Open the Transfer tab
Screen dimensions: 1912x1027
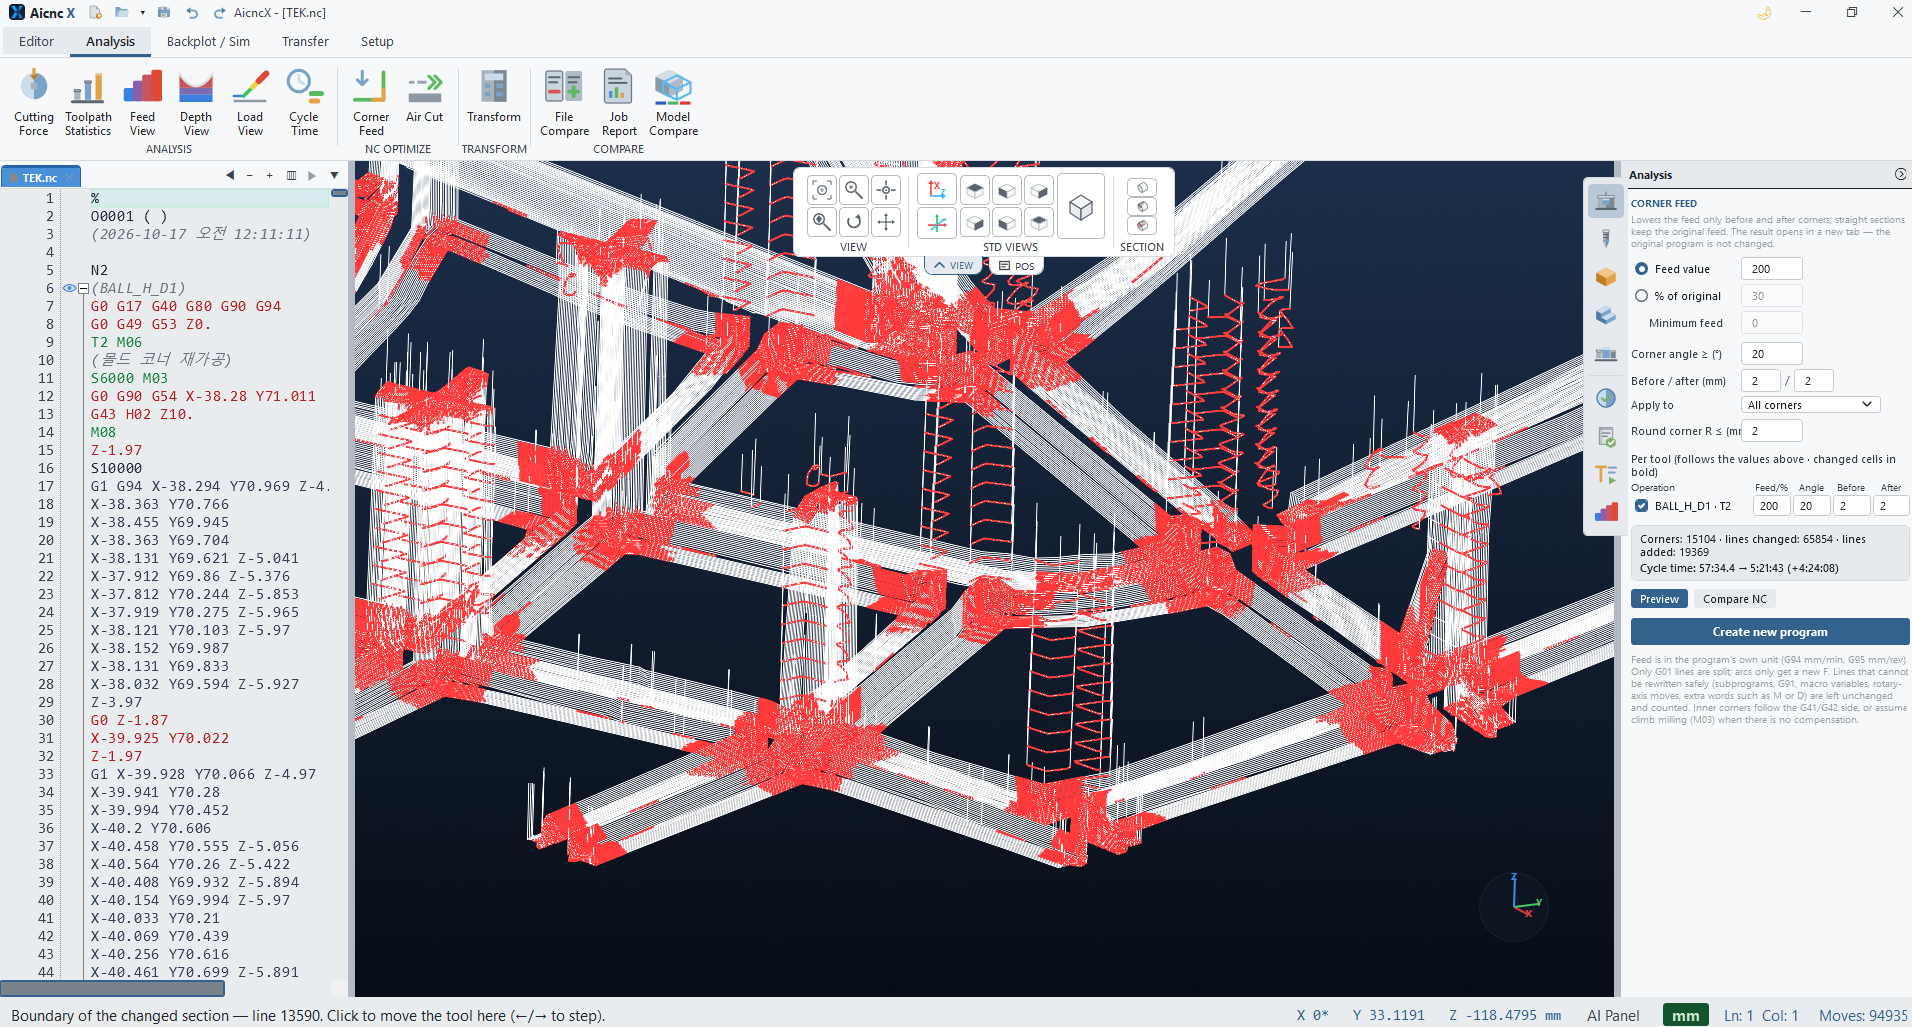pyautogui.click(x=305, y=41)
